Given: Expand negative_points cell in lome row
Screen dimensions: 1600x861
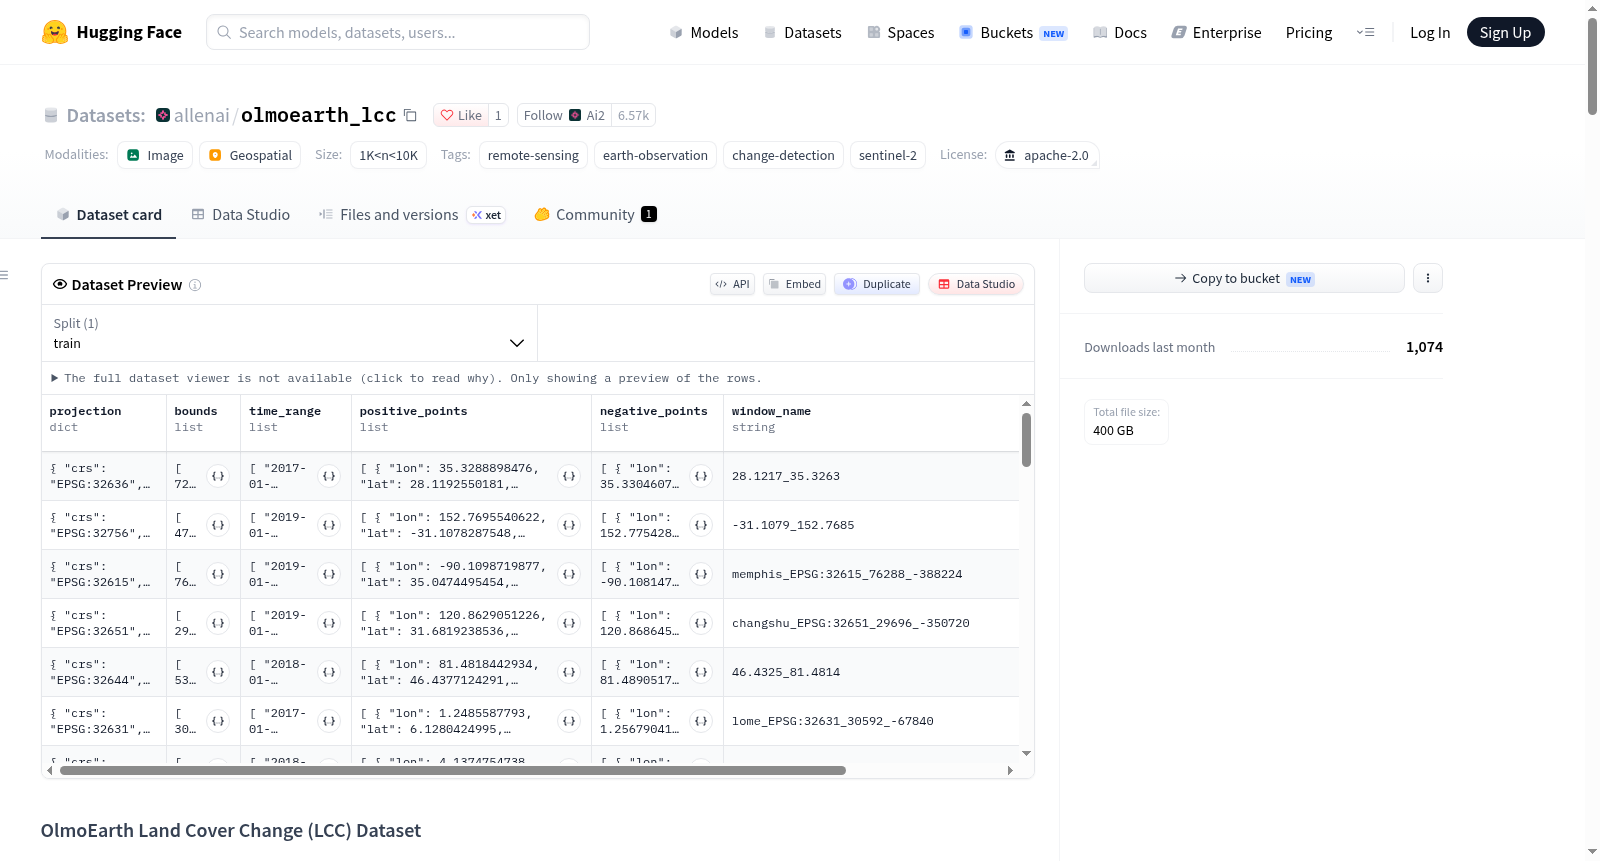Looking at the screenshot, I should point(701,721).
